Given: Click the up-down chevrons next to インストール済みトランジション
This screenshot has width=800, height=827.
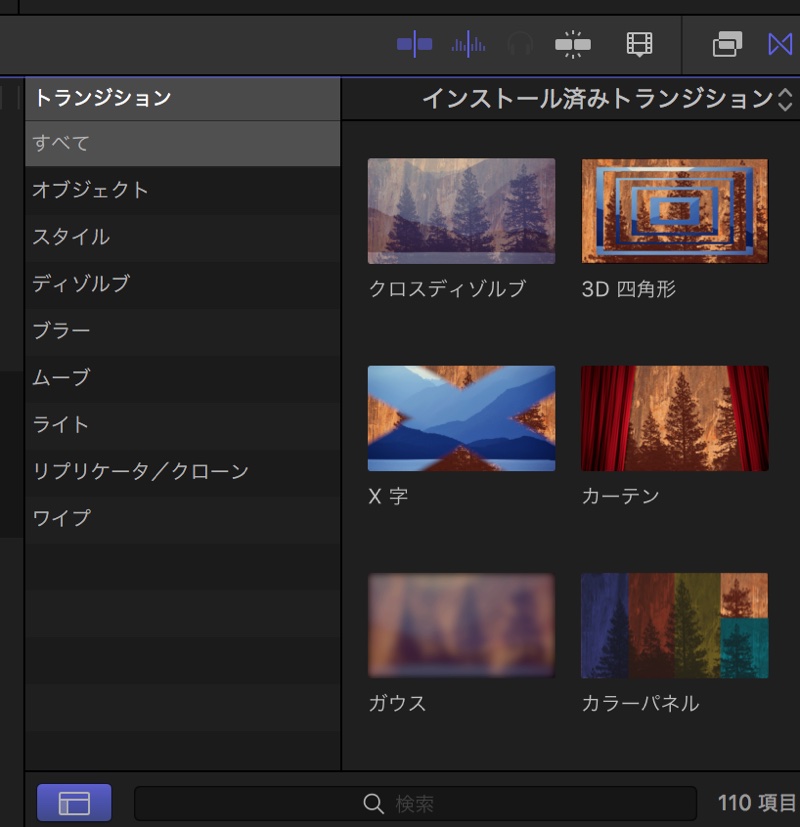Looking at the screenshot, I should click(785, 99).
